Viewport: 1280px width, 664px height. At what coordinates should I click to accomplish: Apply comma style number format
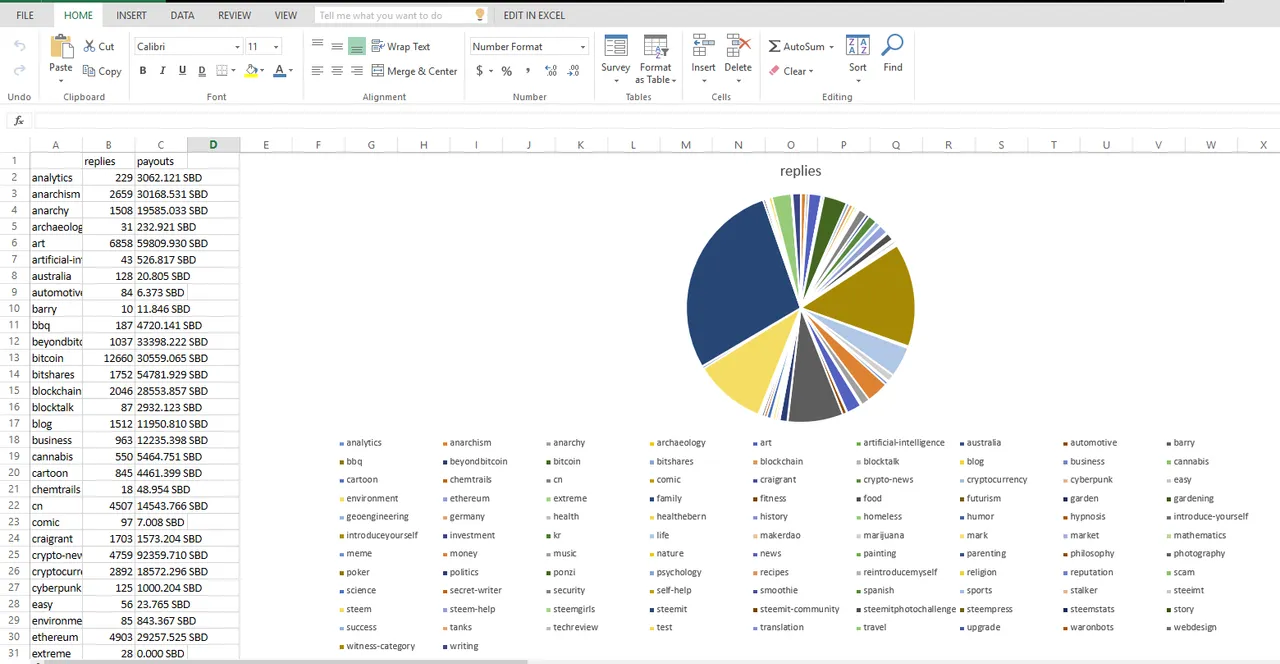pyautogui.click(x=528, y=71)
